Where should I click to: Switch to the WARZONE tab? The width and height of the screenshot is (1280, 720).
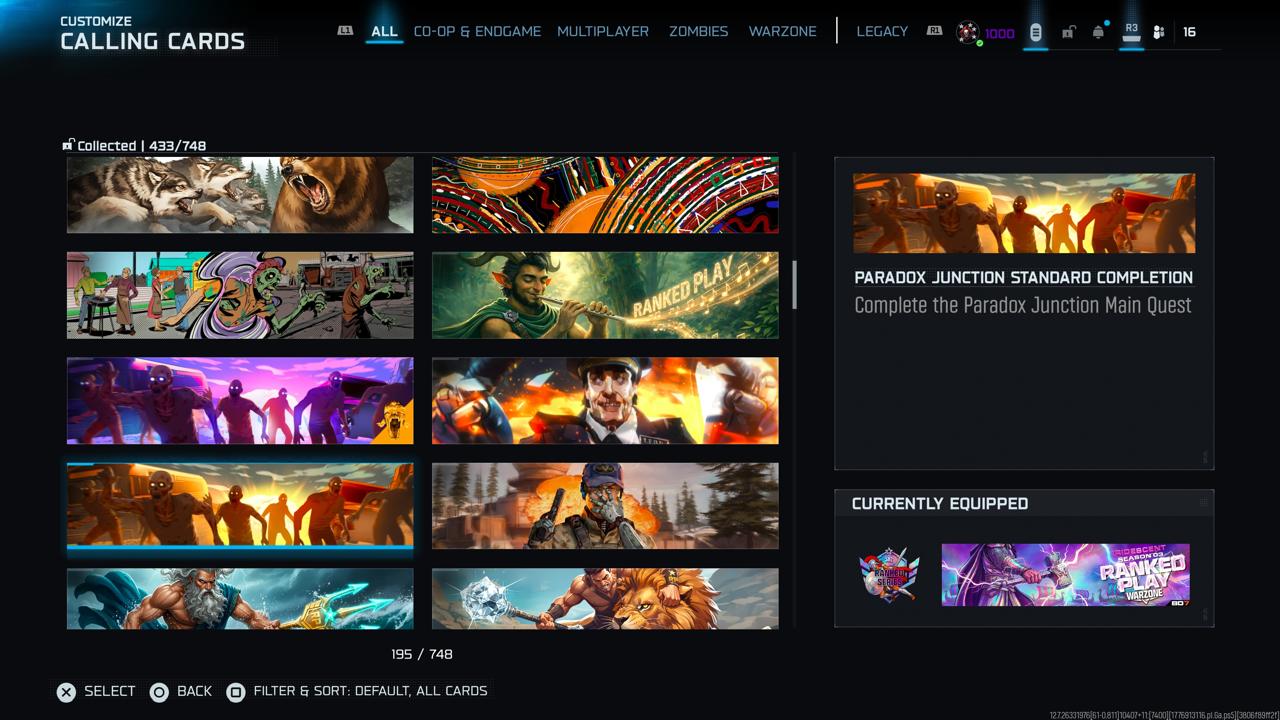(782, 31)
